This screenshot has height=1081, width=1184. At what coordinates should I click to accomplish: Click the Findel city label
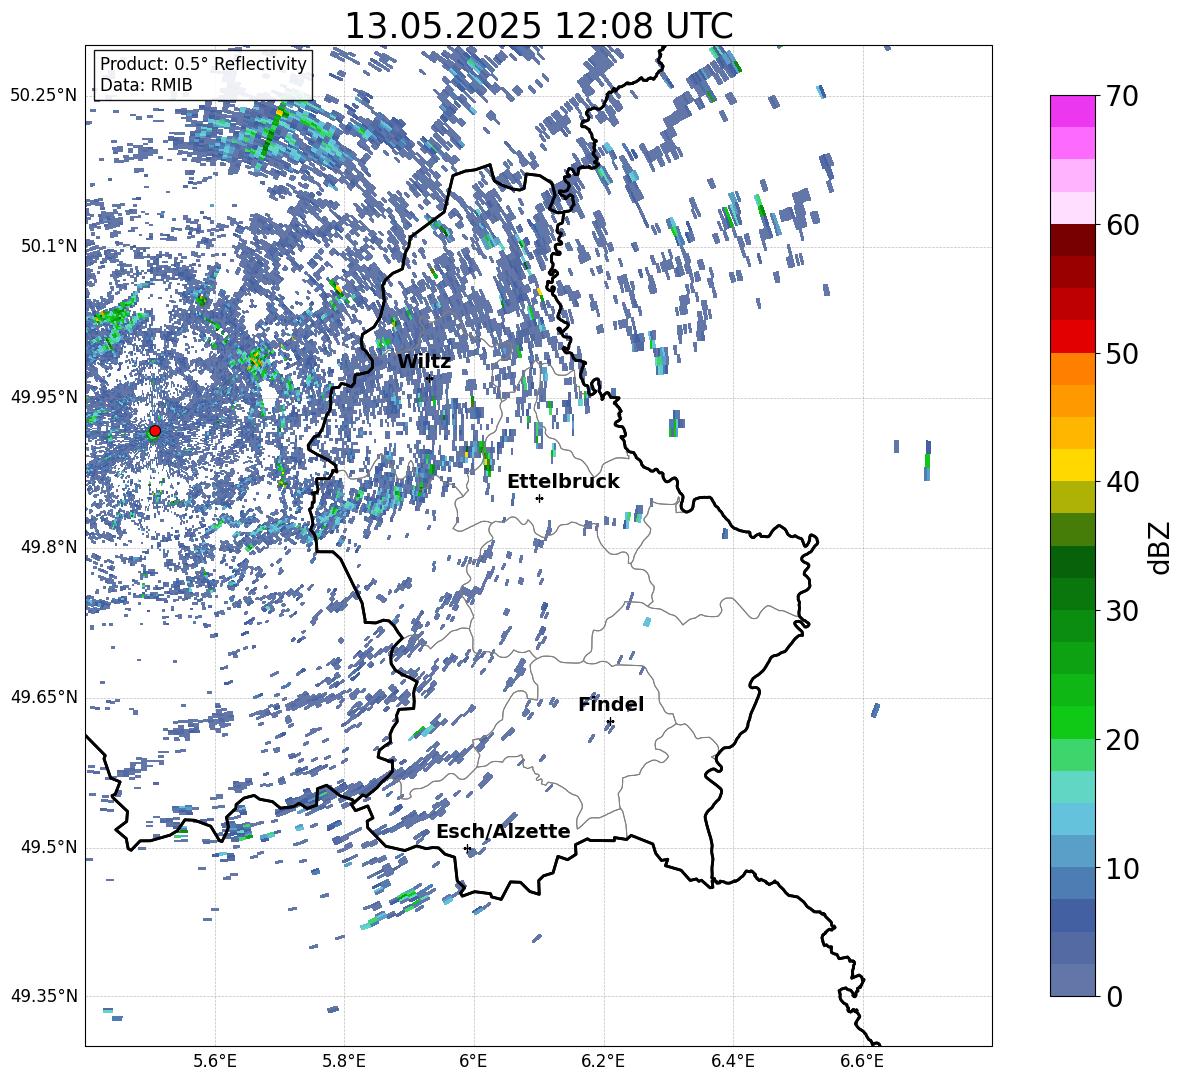(611, 704)
